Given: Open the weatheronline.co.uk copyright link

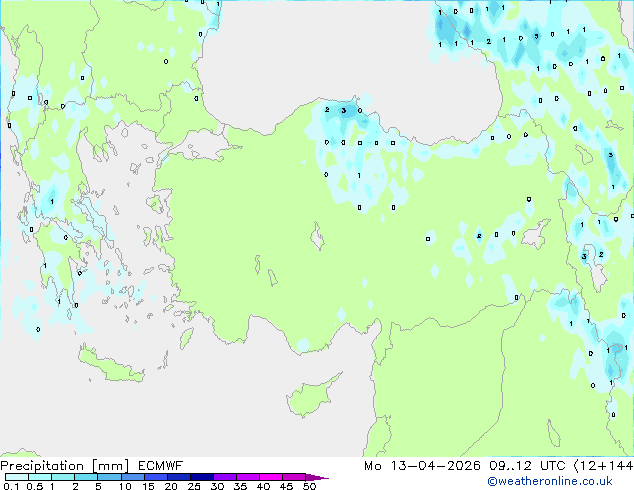Looking at the screenshot, I should coord(550,481).
